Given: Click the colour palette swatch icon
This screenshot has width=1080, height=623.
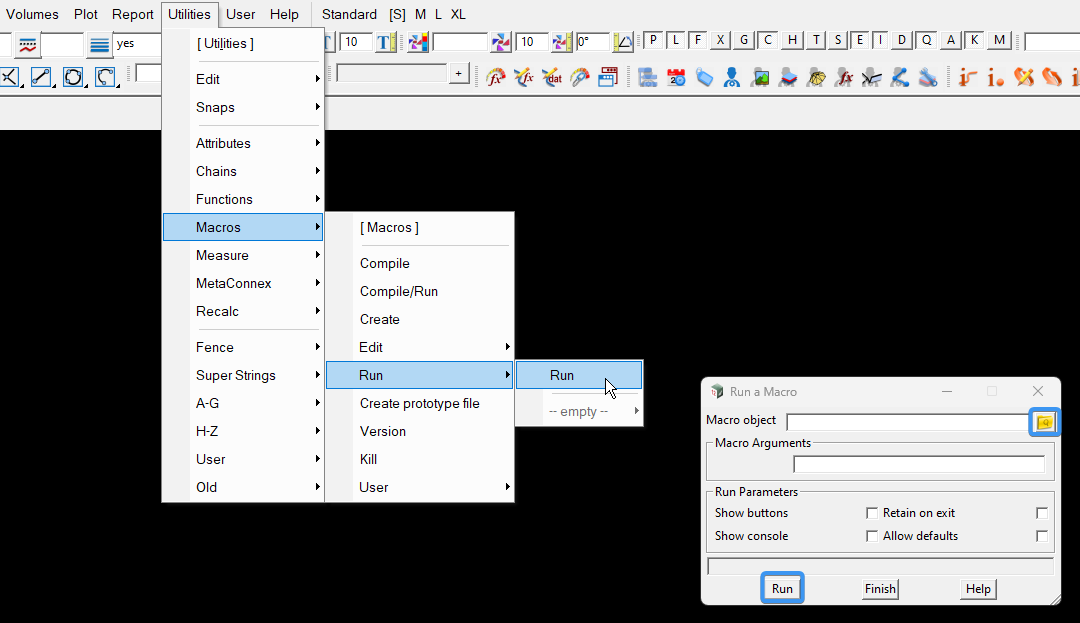Looking at the screenshot, I should tap(418, 42).
